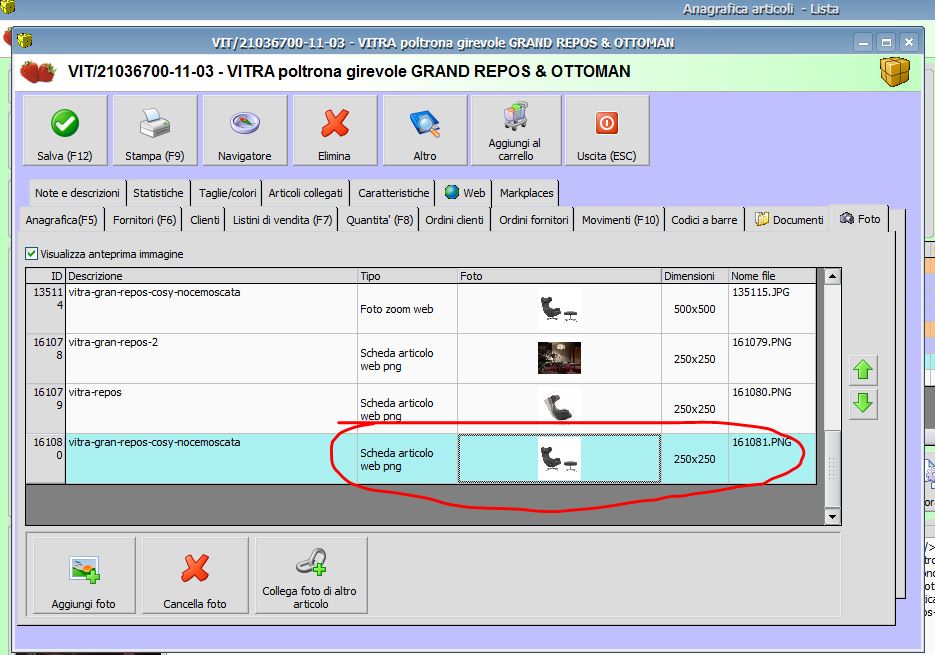This screenshot has width=935, height=655.
Task: Click the file name 161081.PNG
Action: coord(762,443)
